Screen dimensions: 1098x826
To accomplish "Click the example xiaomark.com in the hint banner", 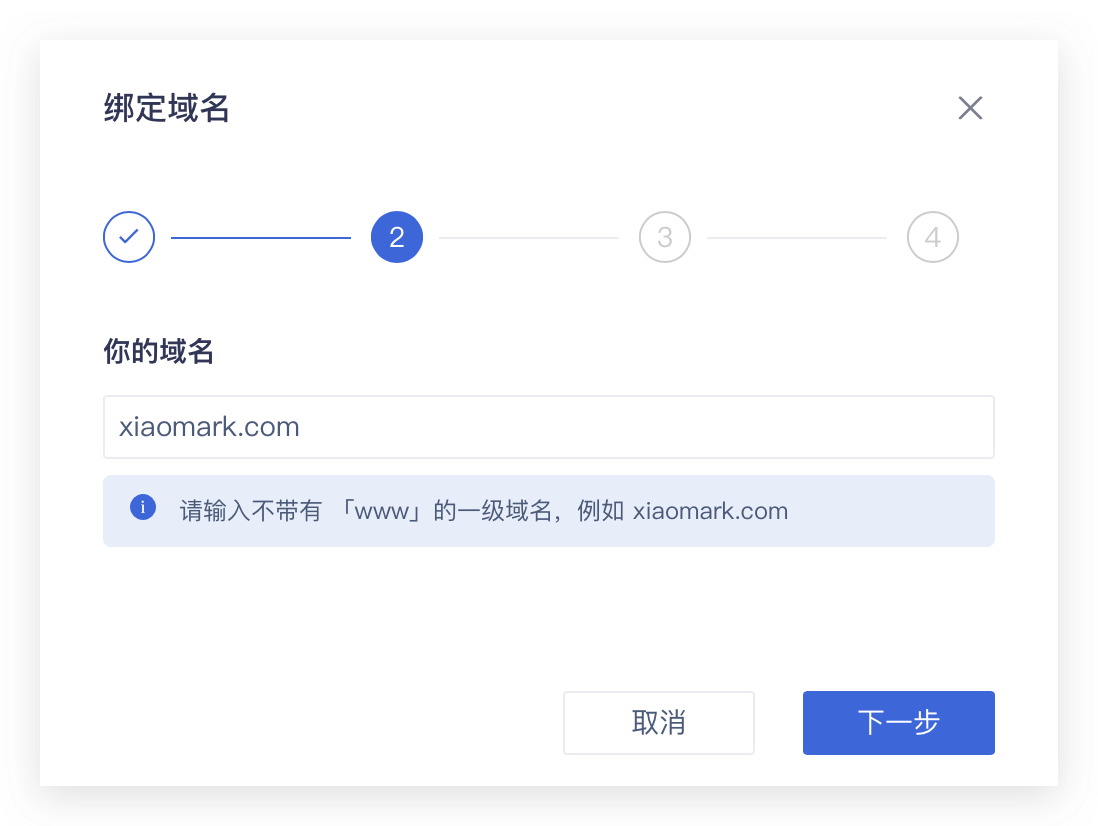I will [x=710, y=511].
